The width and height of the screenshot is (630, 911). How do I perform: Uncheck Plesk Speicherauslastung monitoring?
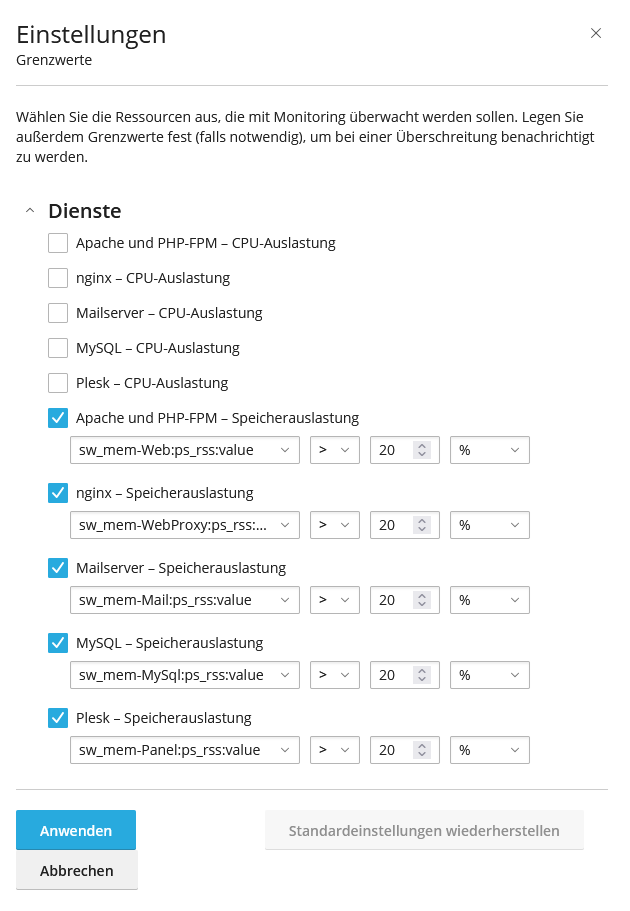point(58,718)
